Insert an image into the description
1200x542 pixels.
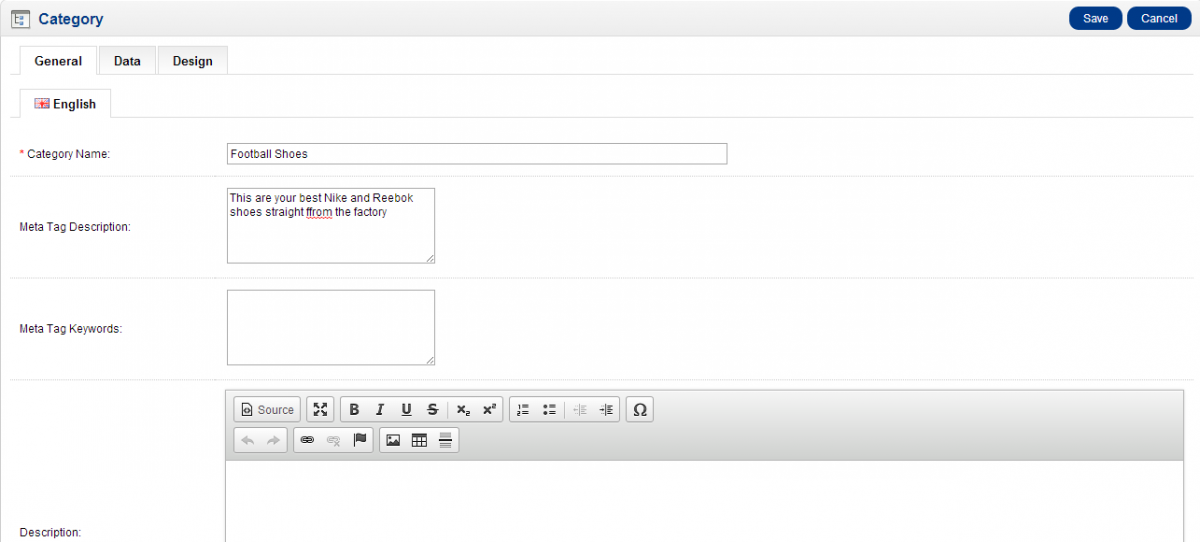pos(393,440)
